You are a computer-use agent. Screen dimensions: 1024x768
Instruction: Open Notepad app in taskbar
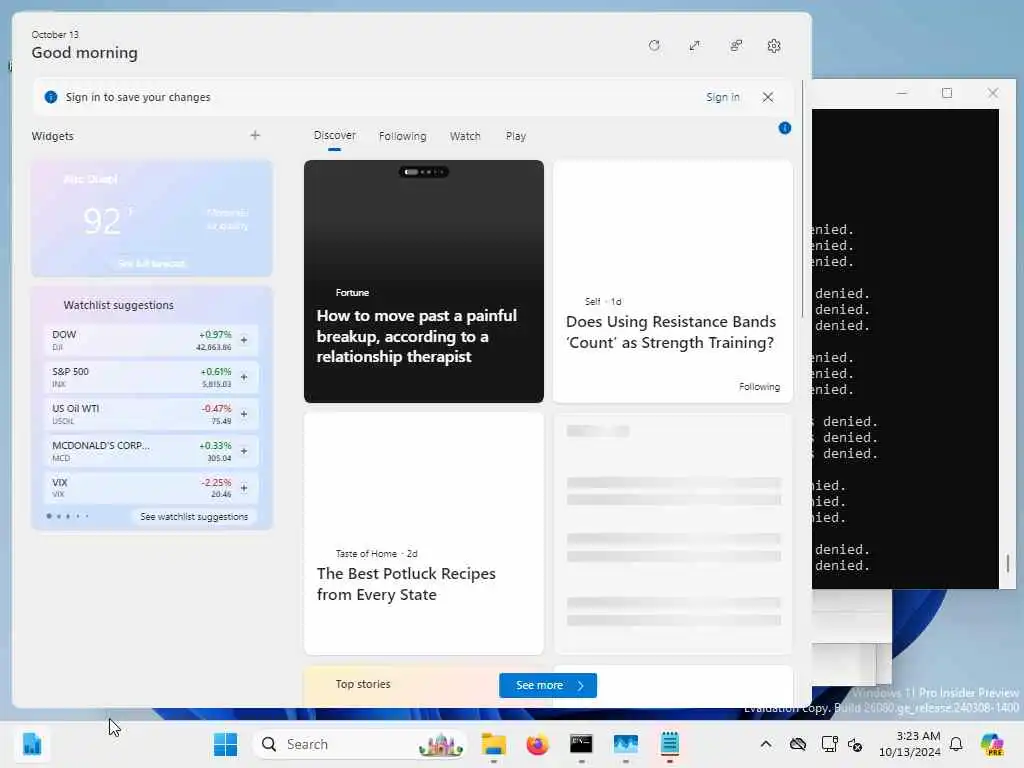point(669,744)
